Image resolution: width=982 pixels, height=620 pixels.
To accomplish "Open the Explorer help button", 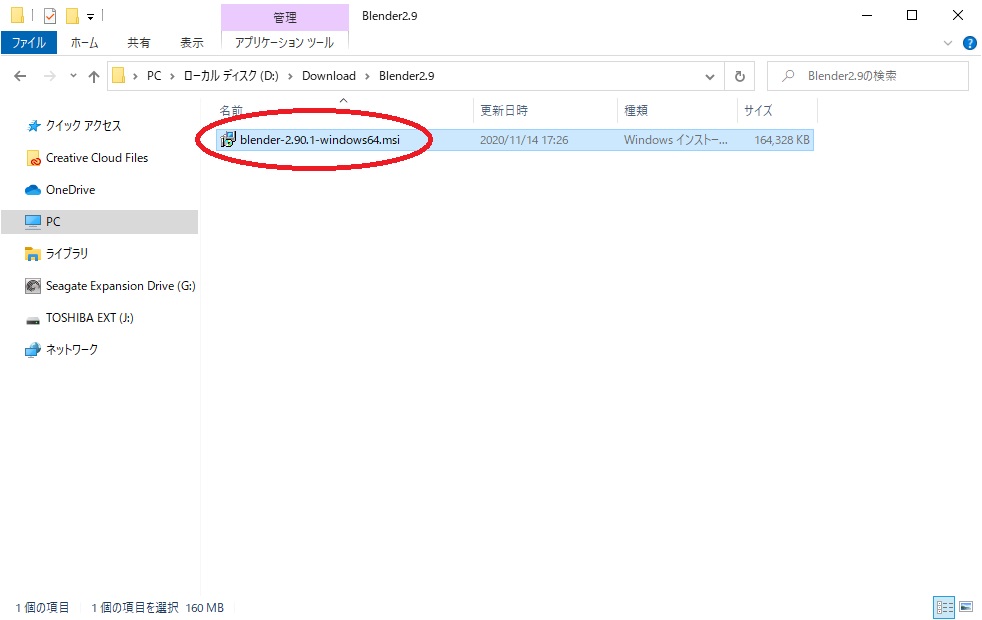I will 969,43.
